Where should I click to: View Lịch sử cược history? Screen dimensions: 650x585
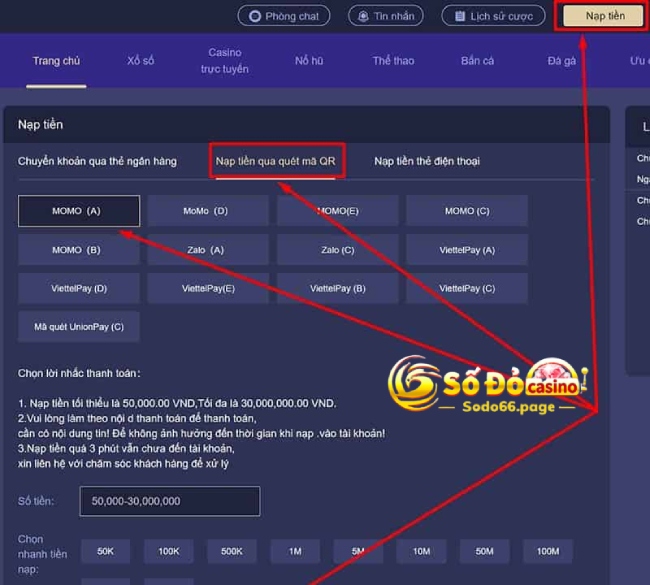click(x=493, y=16)
